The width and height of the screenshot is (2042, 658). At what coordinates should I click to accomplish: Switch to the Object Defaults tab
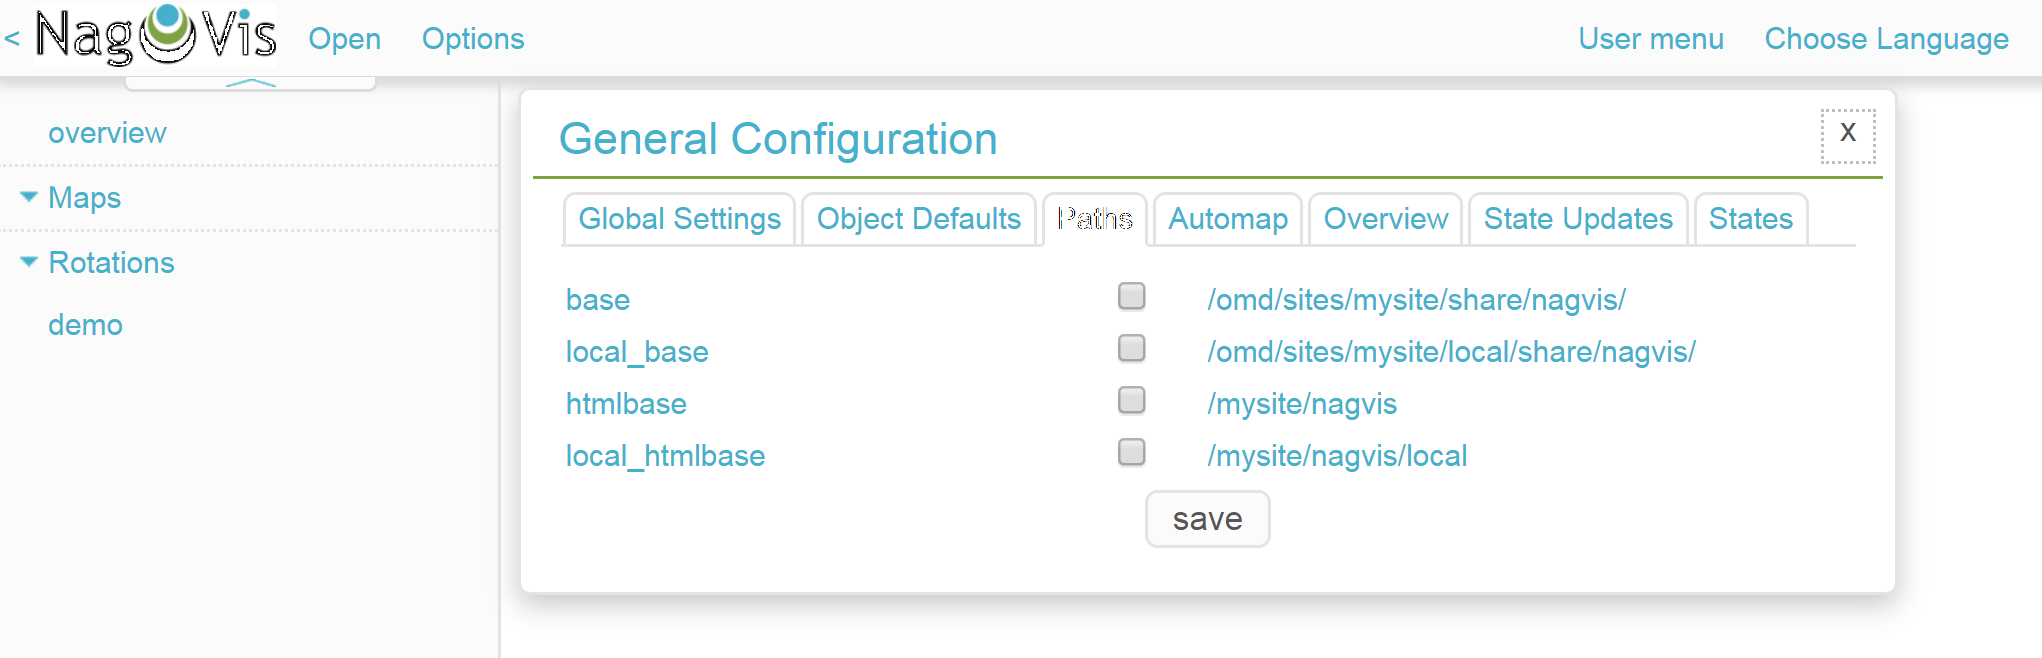click(x=918, y=219)
